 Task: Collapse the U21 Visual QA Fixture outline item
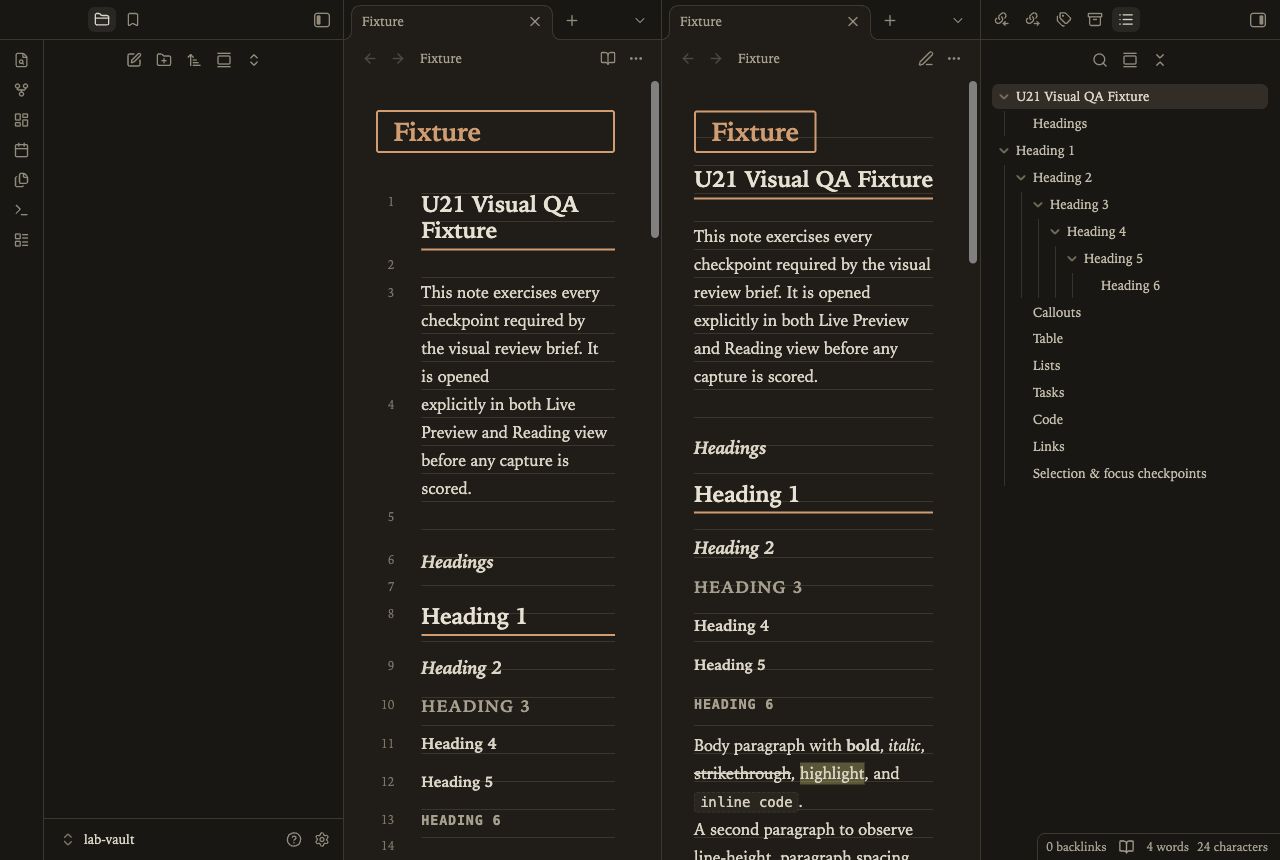tap(1004, 97)
